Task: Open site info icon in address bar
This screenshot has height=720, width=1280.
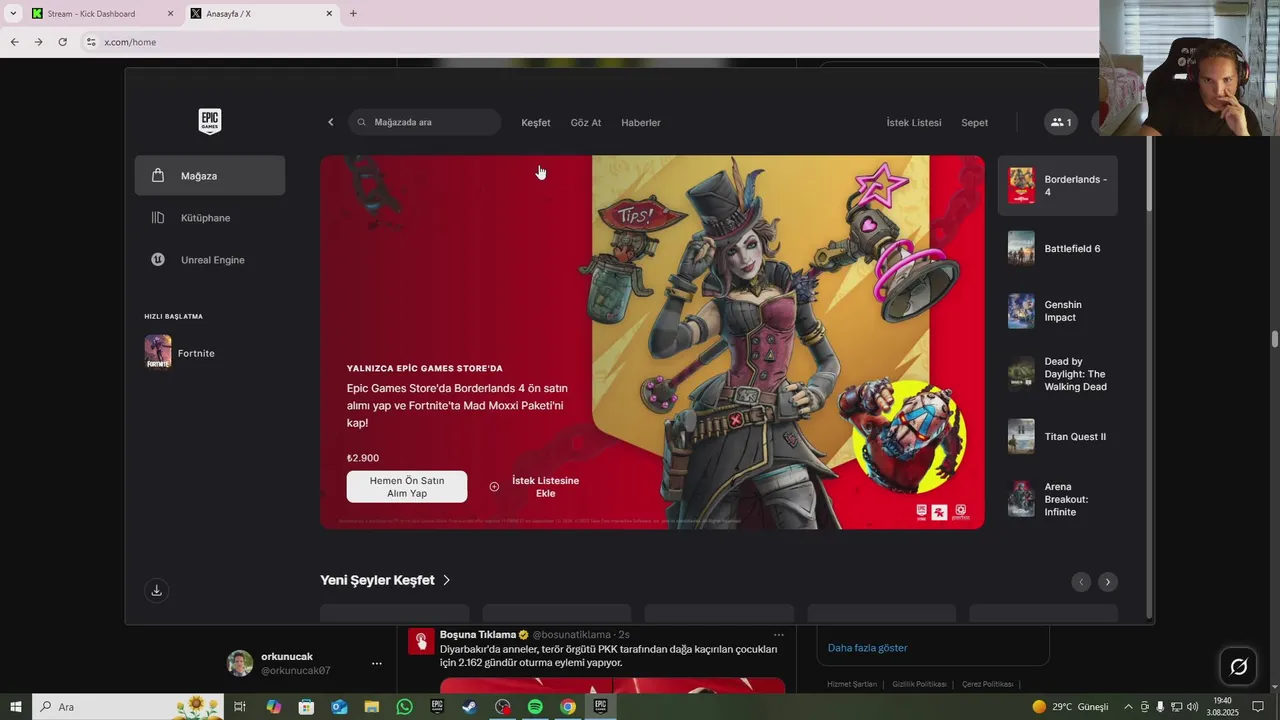Action: click(x=91, y=42)
